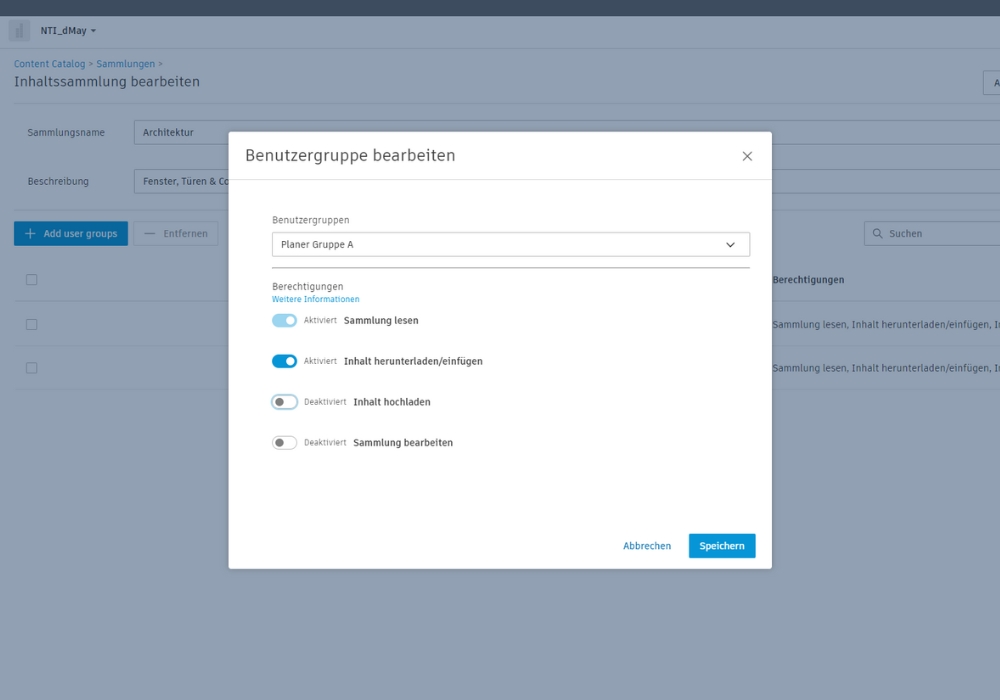Open the NTI_dMay account menu
Image resolution: width=1000 pixels, height=700 pixels.
pyautogui.click(x=68, y=31)
